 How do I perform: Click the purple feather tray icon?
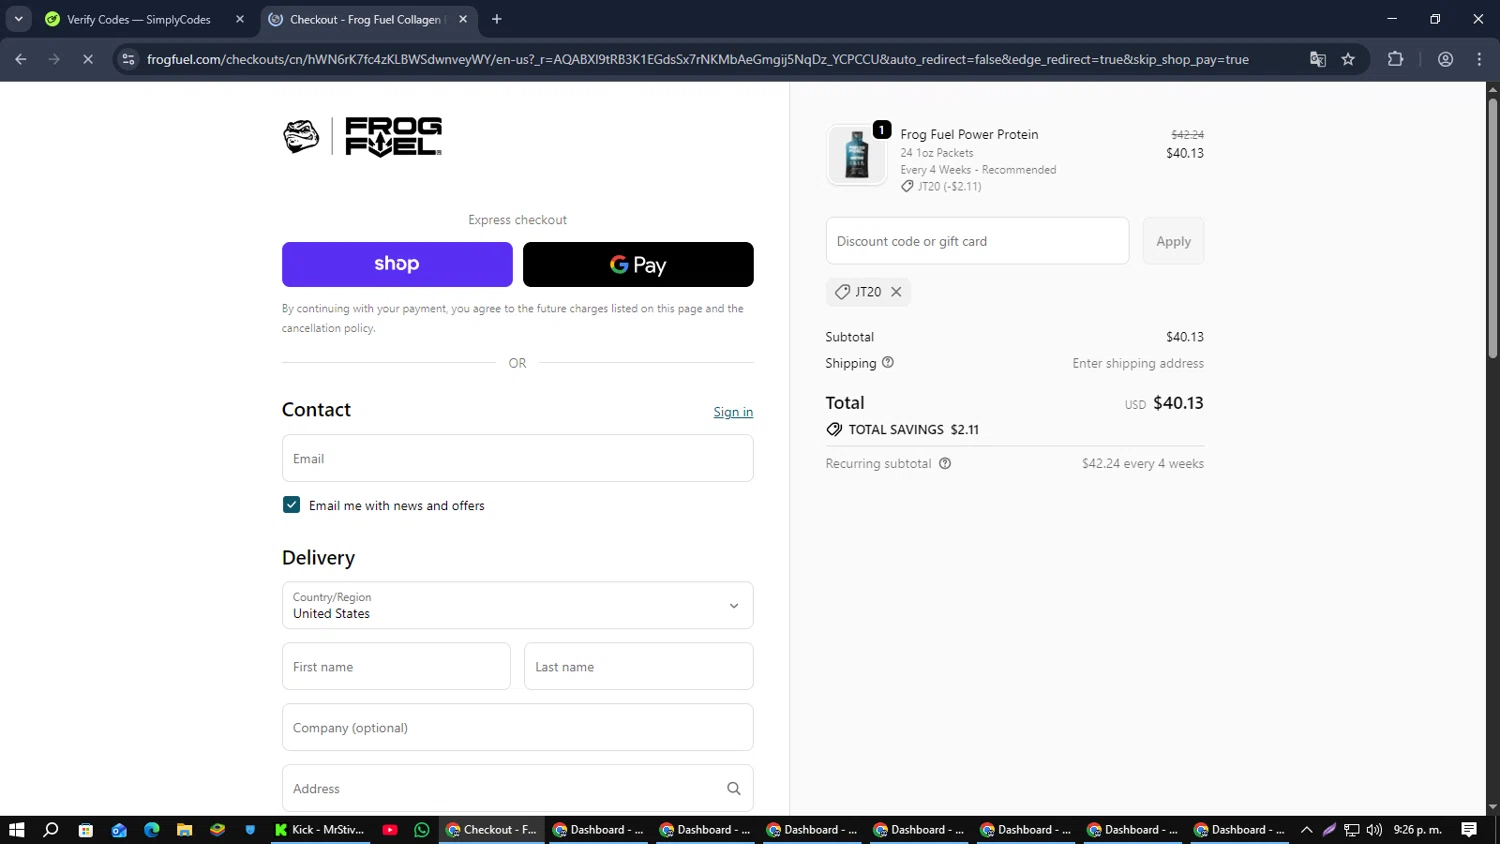pyautogui.click(x=1329, y=829)
